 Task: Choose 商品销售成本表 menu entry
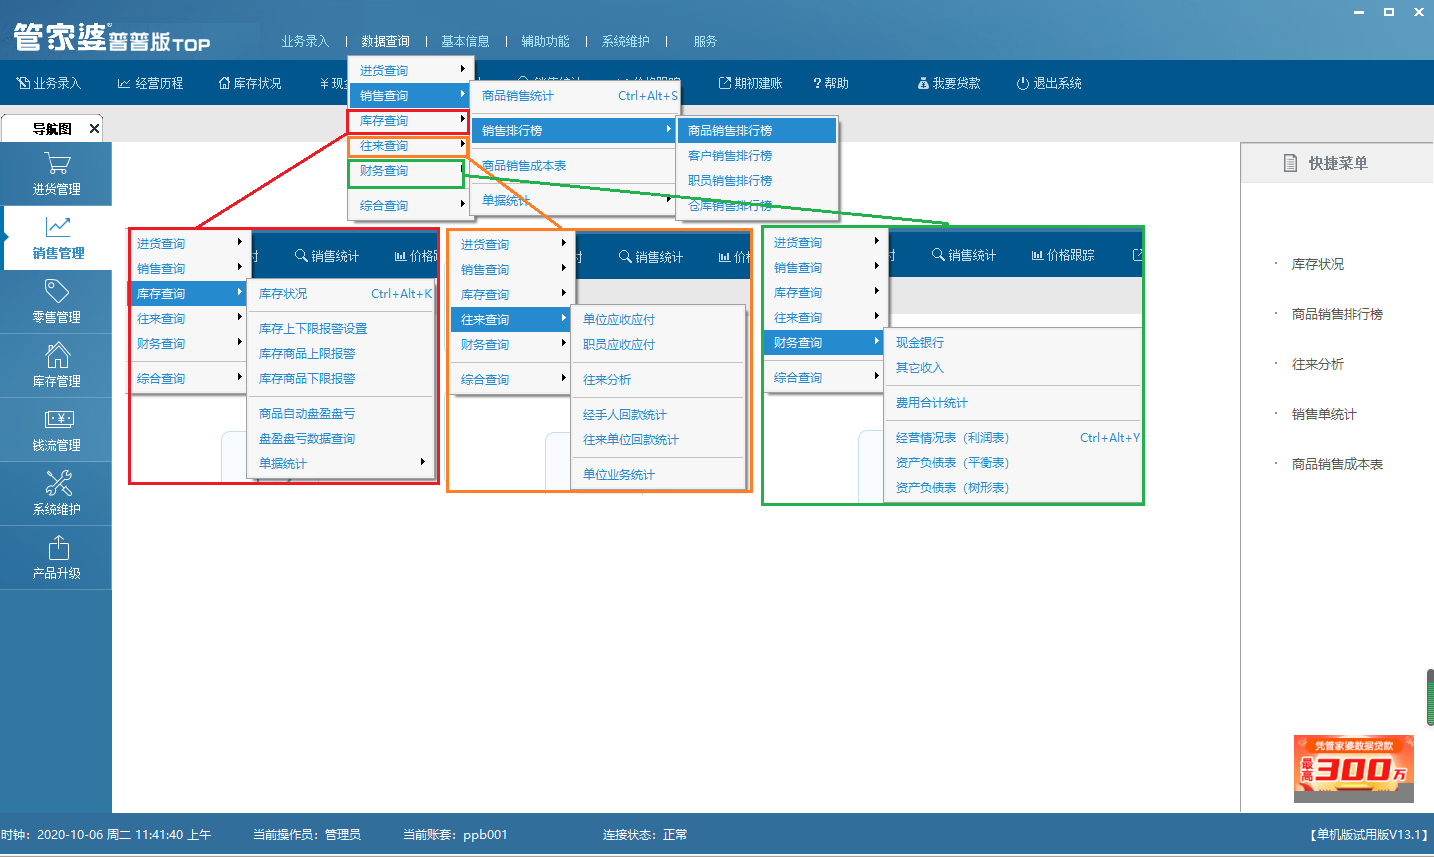[575, 165]
